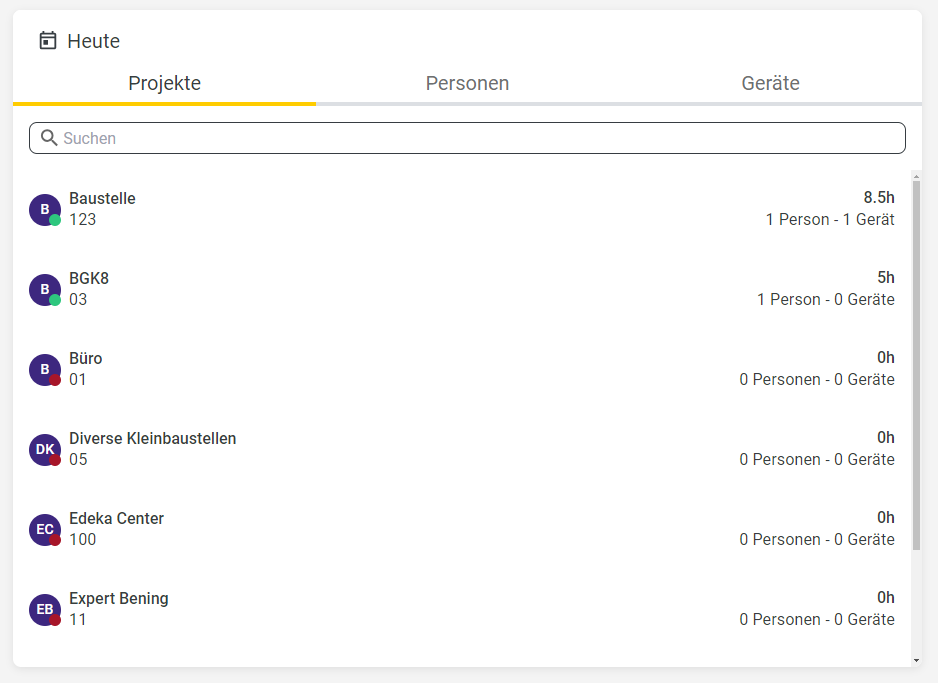Image resolution: width=938 pixels, height=683 pixels.
Task: Focus the Suchen search field
Action: coord(467,138)
